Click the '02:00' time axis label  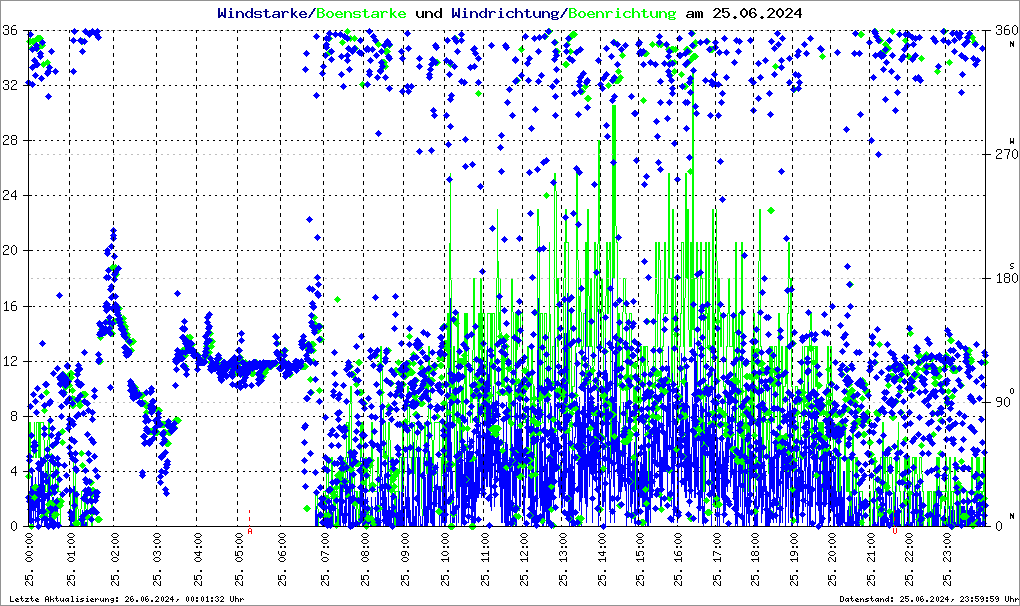[x=114, y=548]
